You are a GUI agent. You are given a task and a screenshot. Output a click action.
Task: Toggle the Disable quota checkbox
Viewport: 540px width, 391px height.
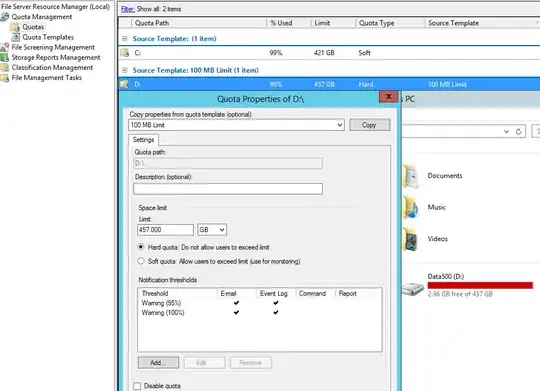[137, 386]
